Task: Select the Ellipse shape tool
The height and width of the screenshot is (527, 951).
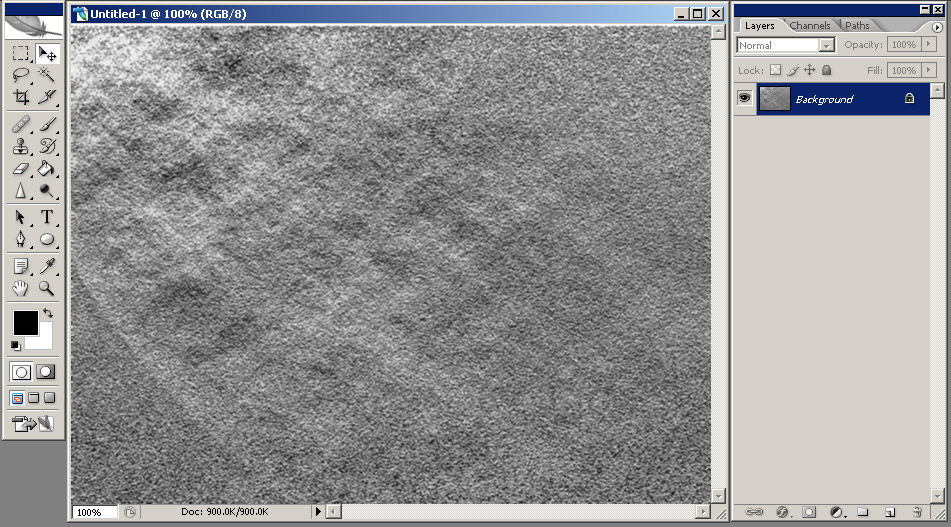Action: pyautogui.click(x=47, y=239)
